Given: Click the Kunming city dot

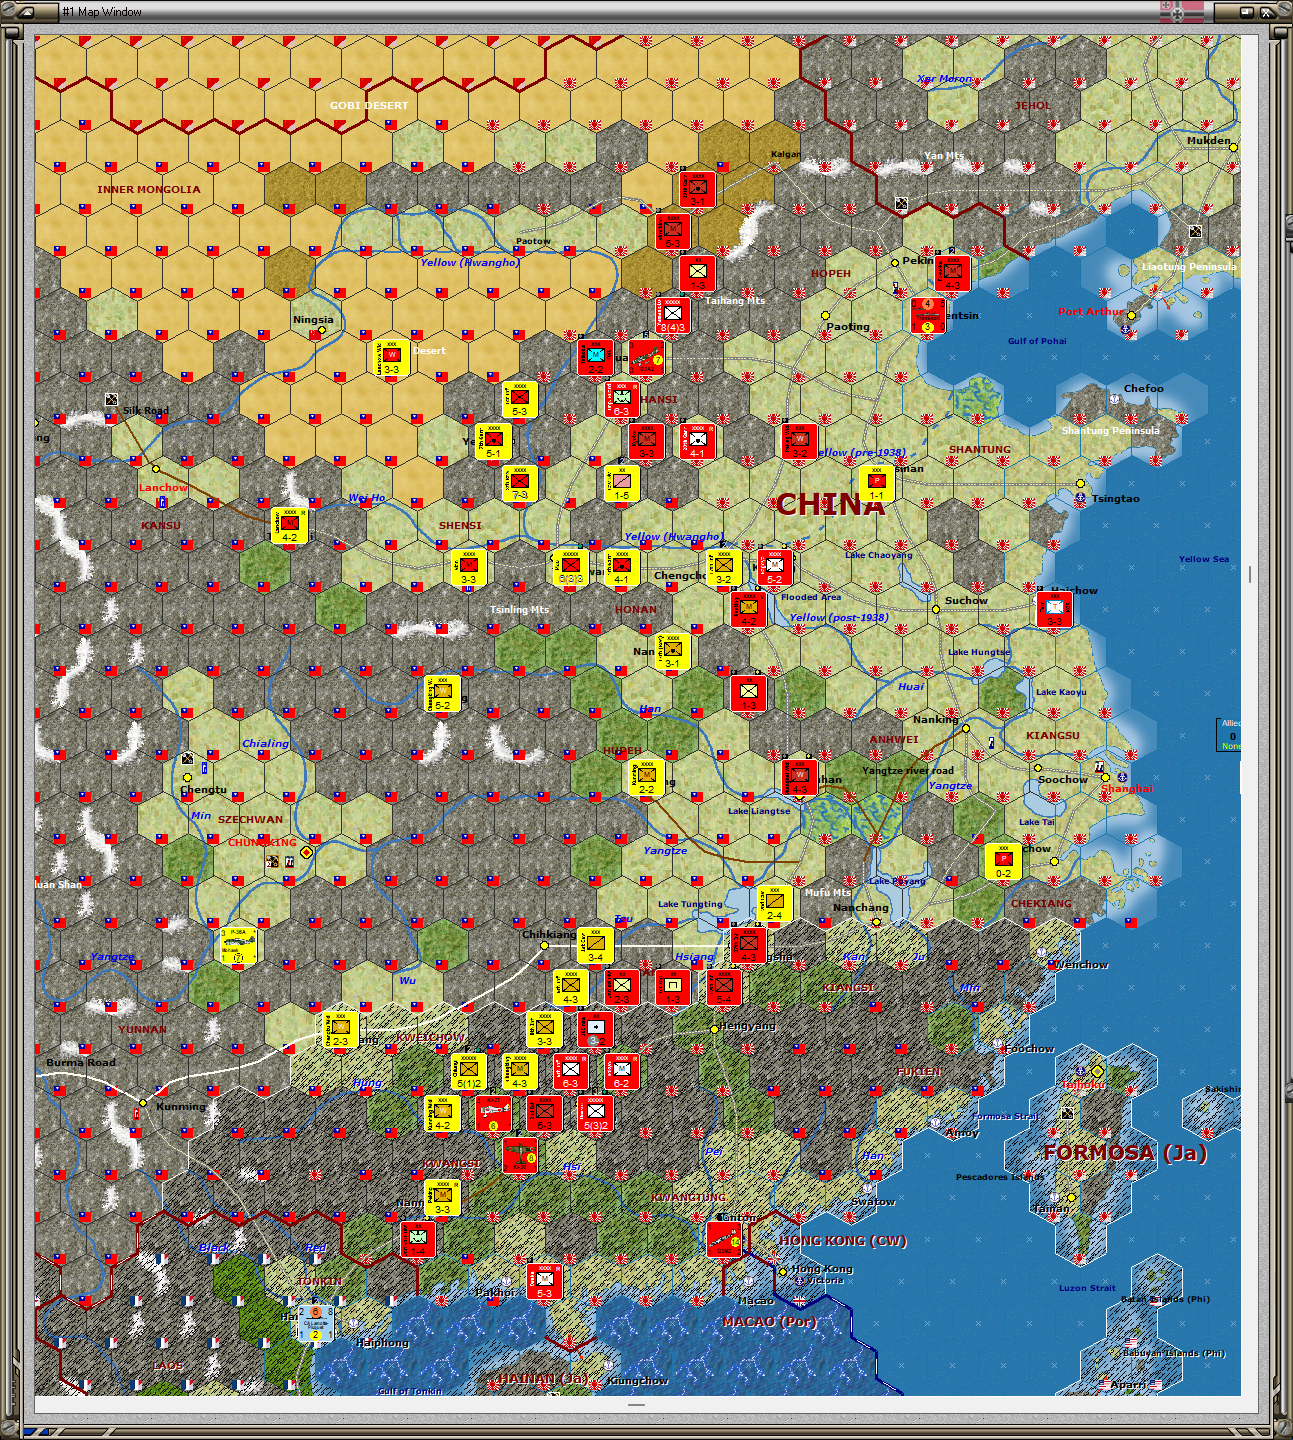Looking at the screenshot, I should [143, 1103].
